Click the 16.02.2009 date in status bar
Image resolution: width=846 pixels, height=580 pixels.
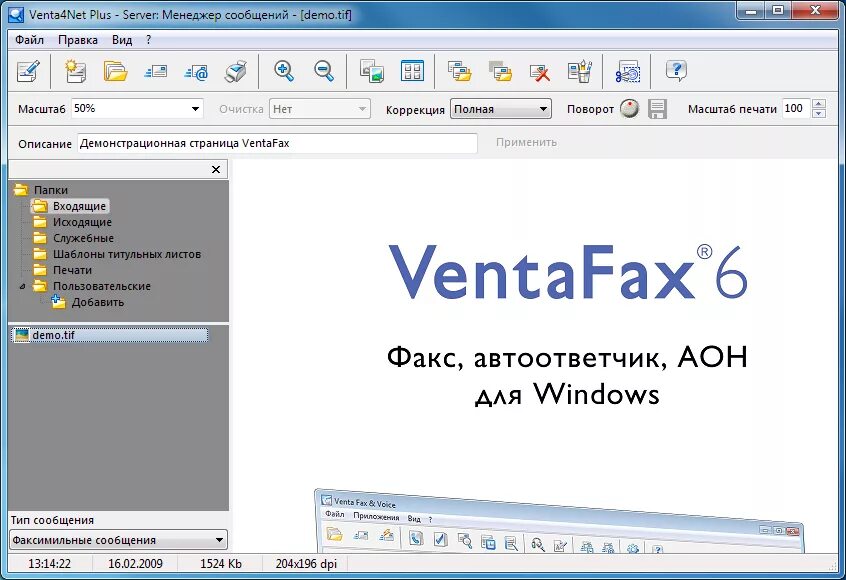135,564
